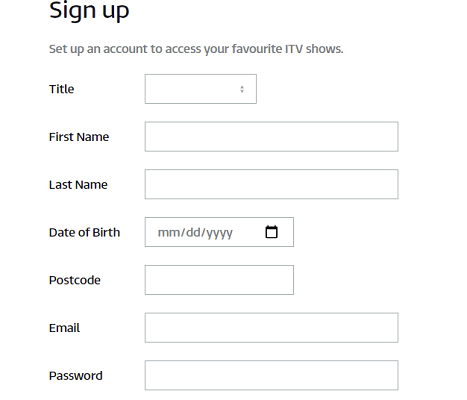The width and height of the screenshot is (467, 400).
Task: Focus the Email text field
Action: tap(271, 328)
